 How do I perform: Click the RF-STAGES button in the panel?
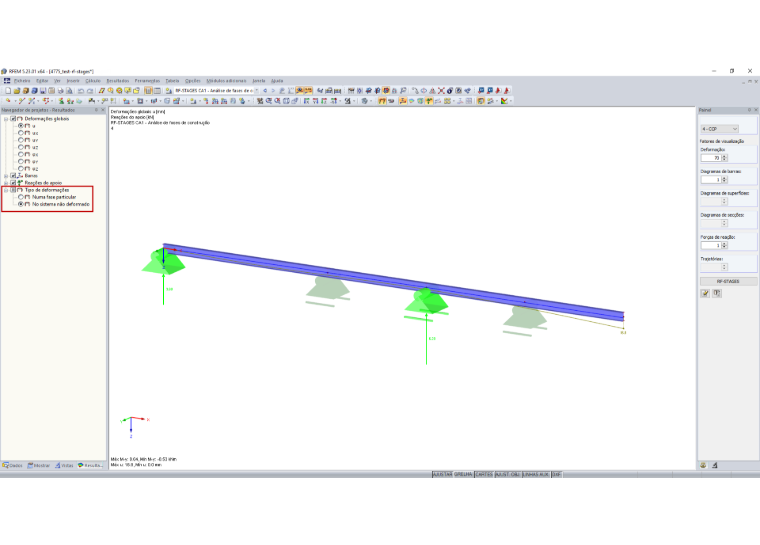(x=728, y=281)
